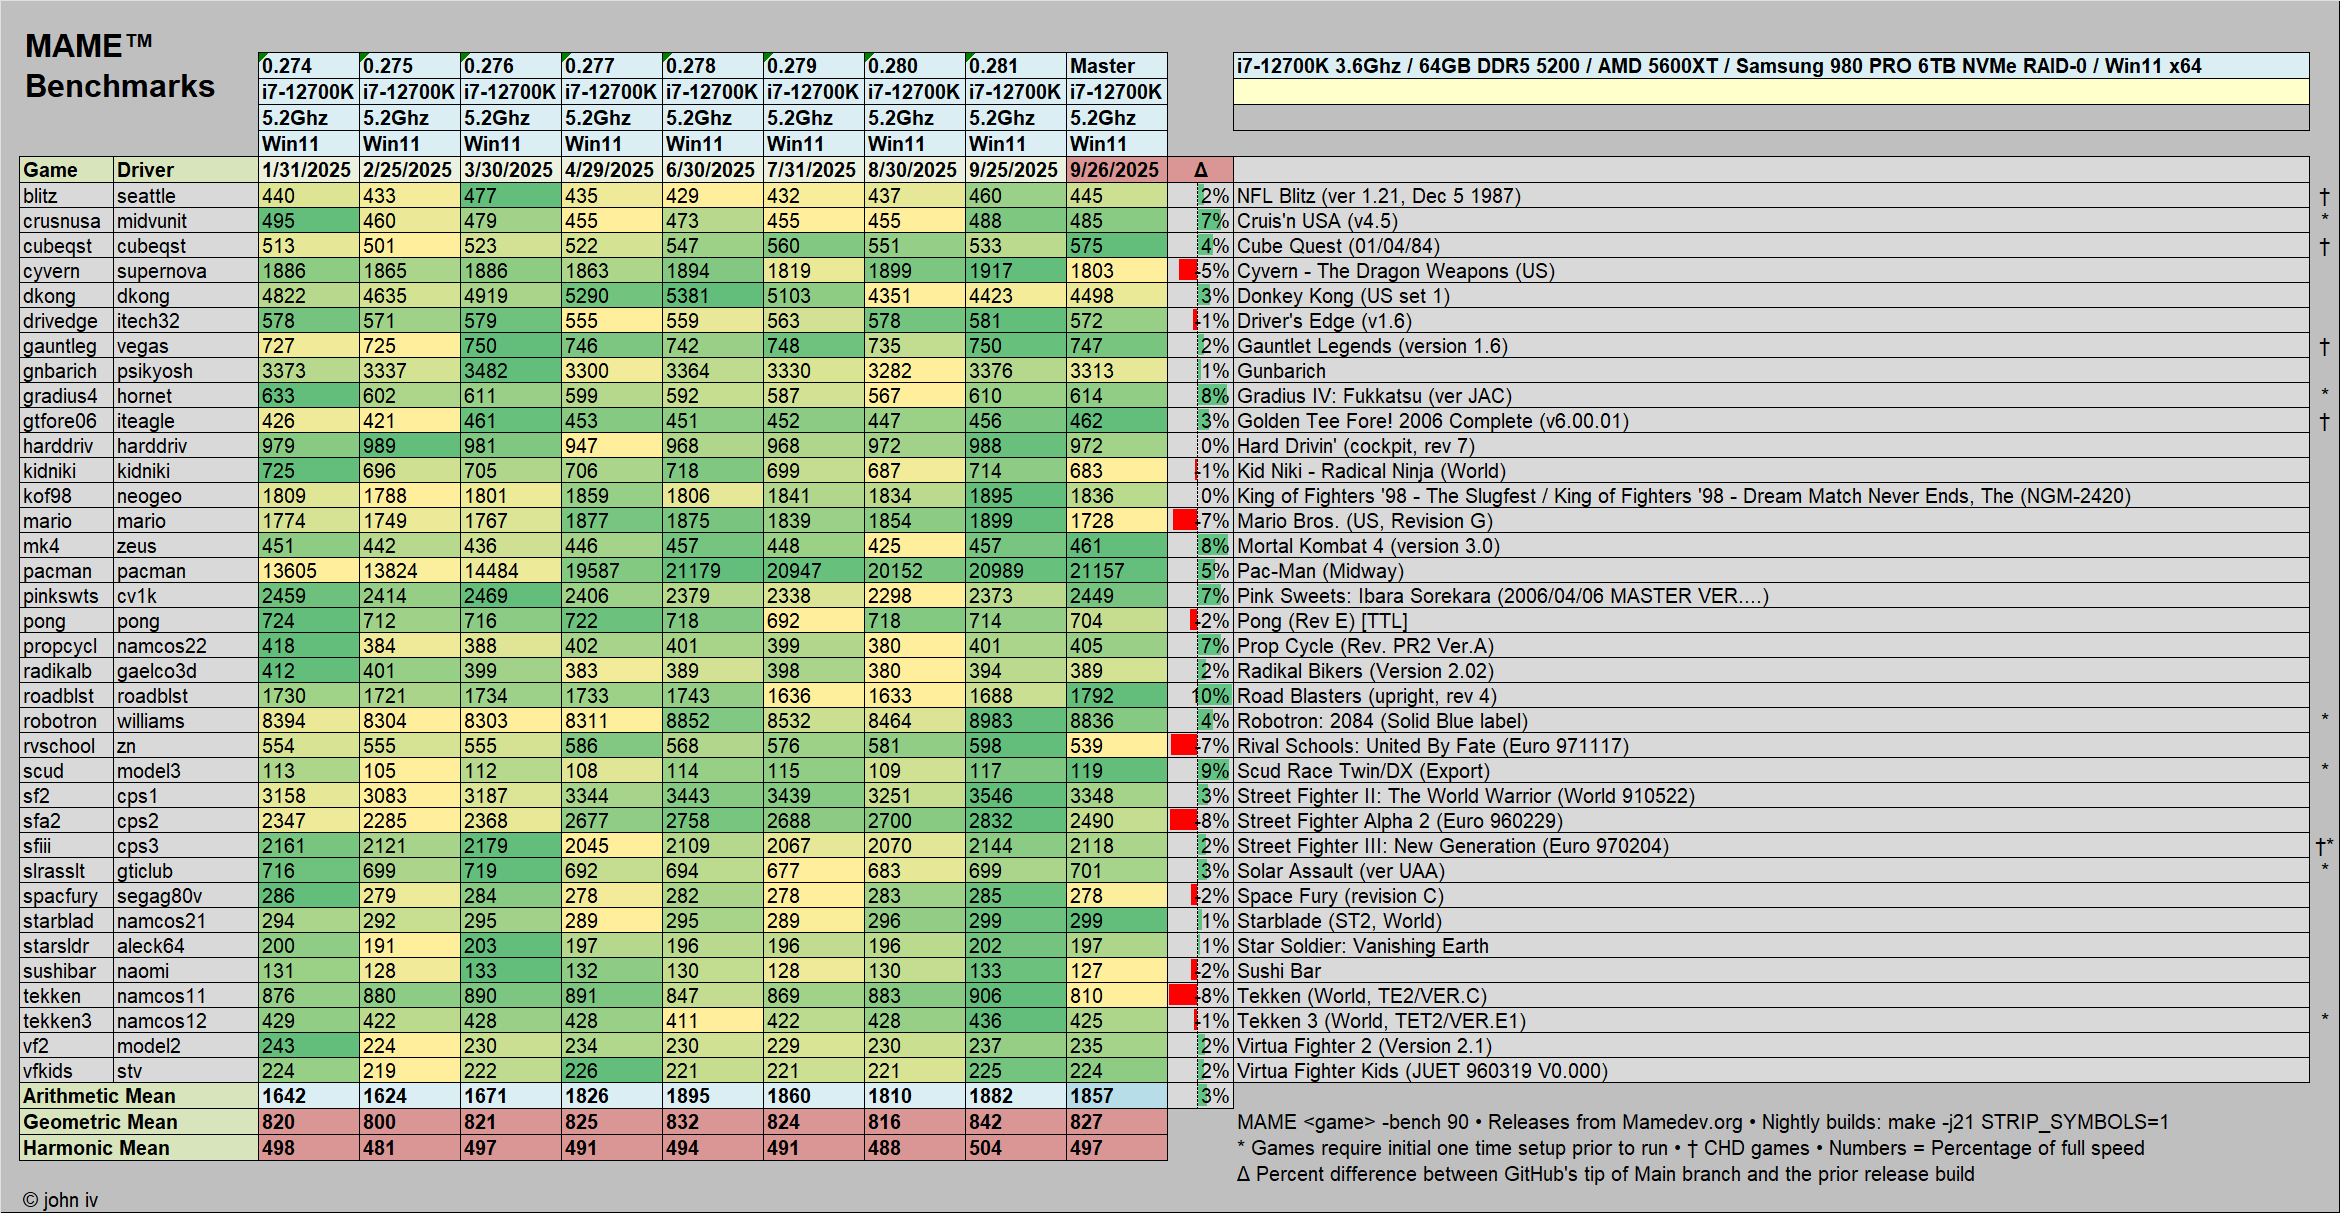The image size is (2340, 1213).
Task: Select the Δ Percent difference footnote
Action: [1605, 1174]
